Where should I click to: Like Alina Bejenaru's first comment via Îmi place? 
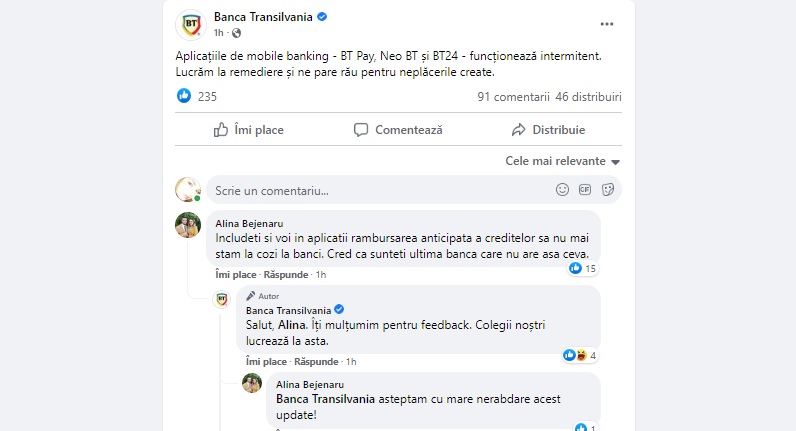point(235,274)
